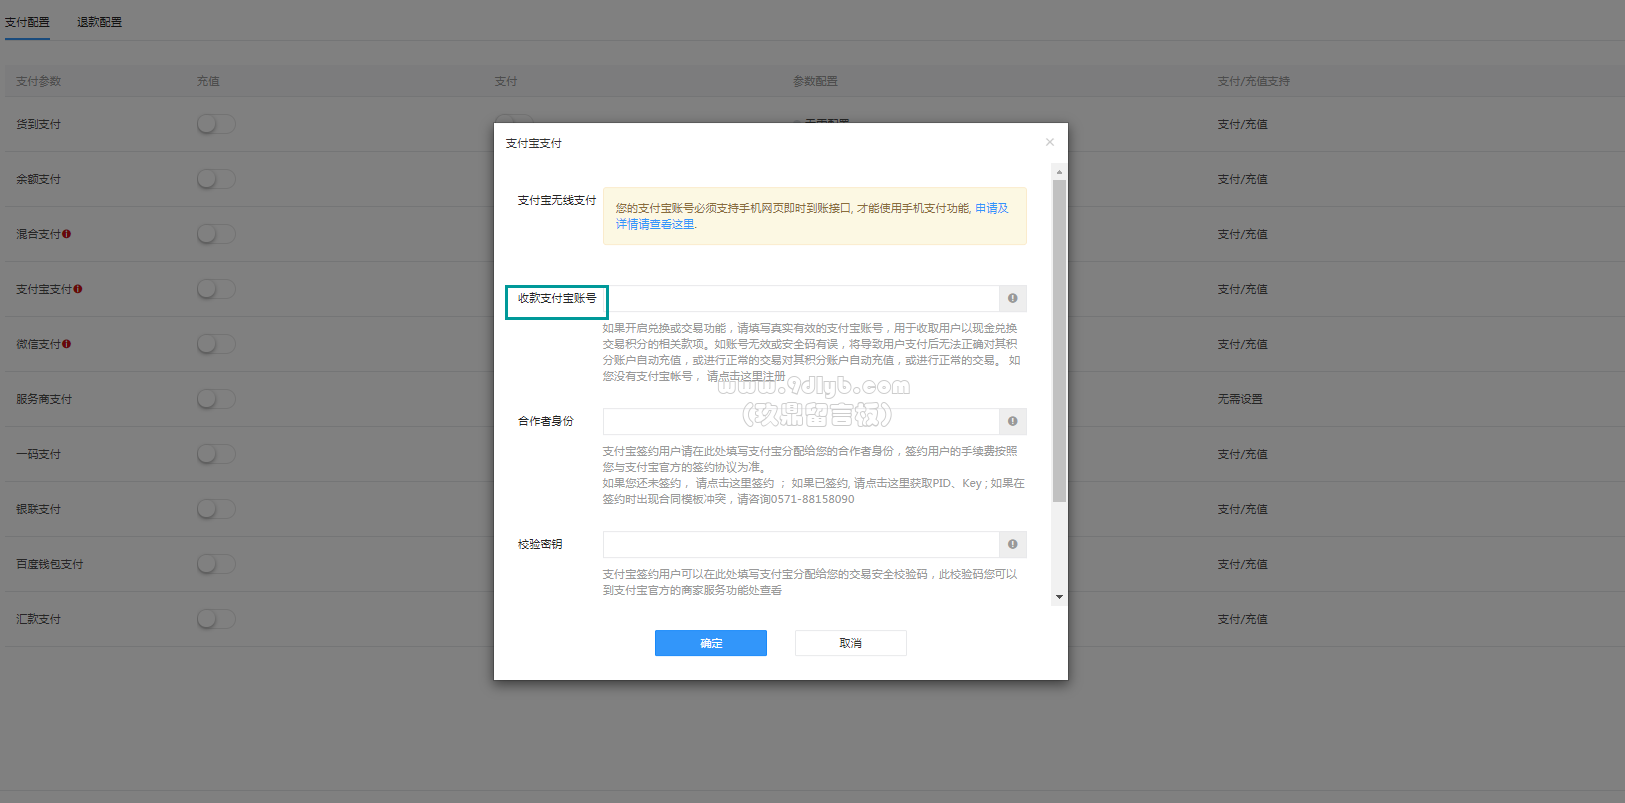Switch to 支付配置 tab
Viewport: 1625px width, 803px height.
[x=27, y=22]
